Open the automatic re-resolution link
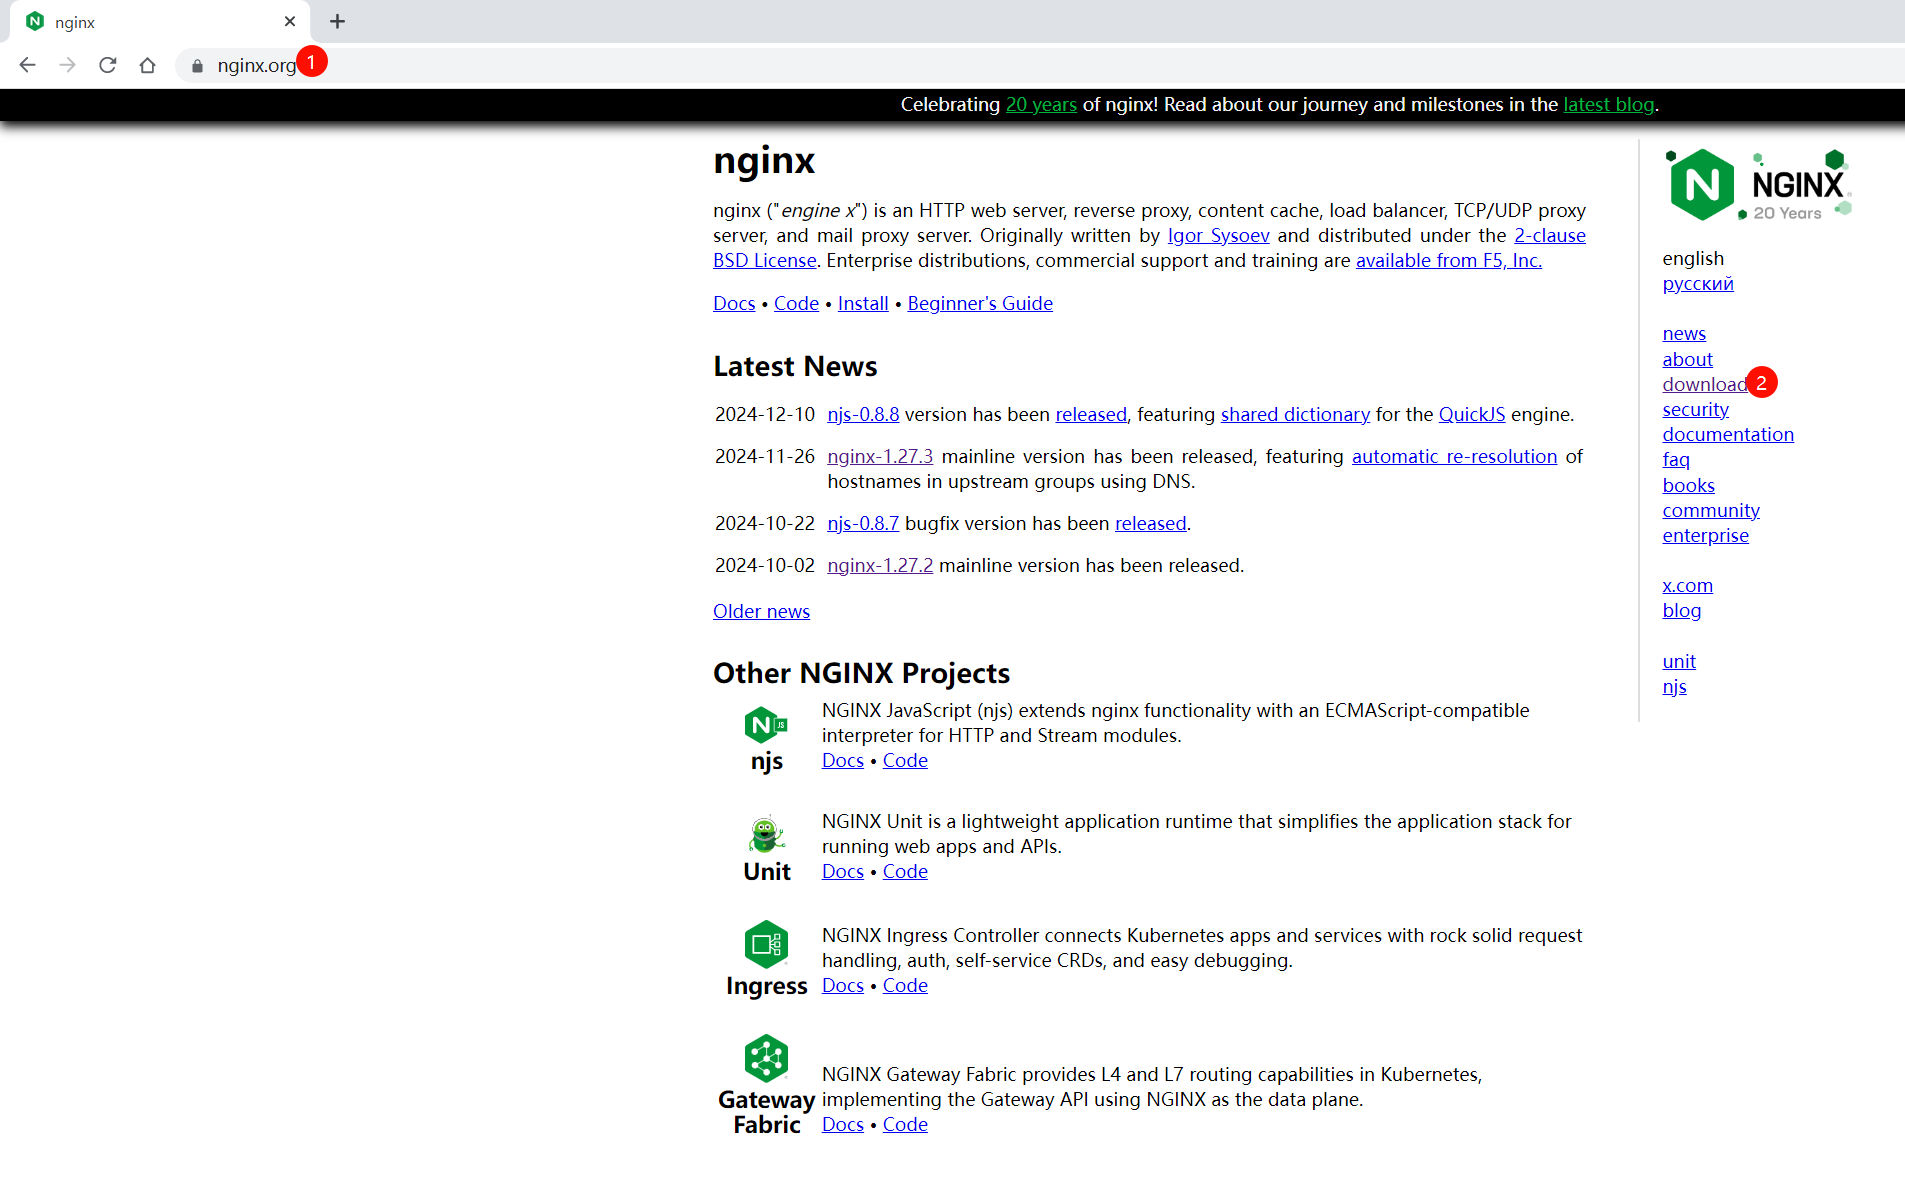The image size is (1905, 1188). (x=1454, y=456)
